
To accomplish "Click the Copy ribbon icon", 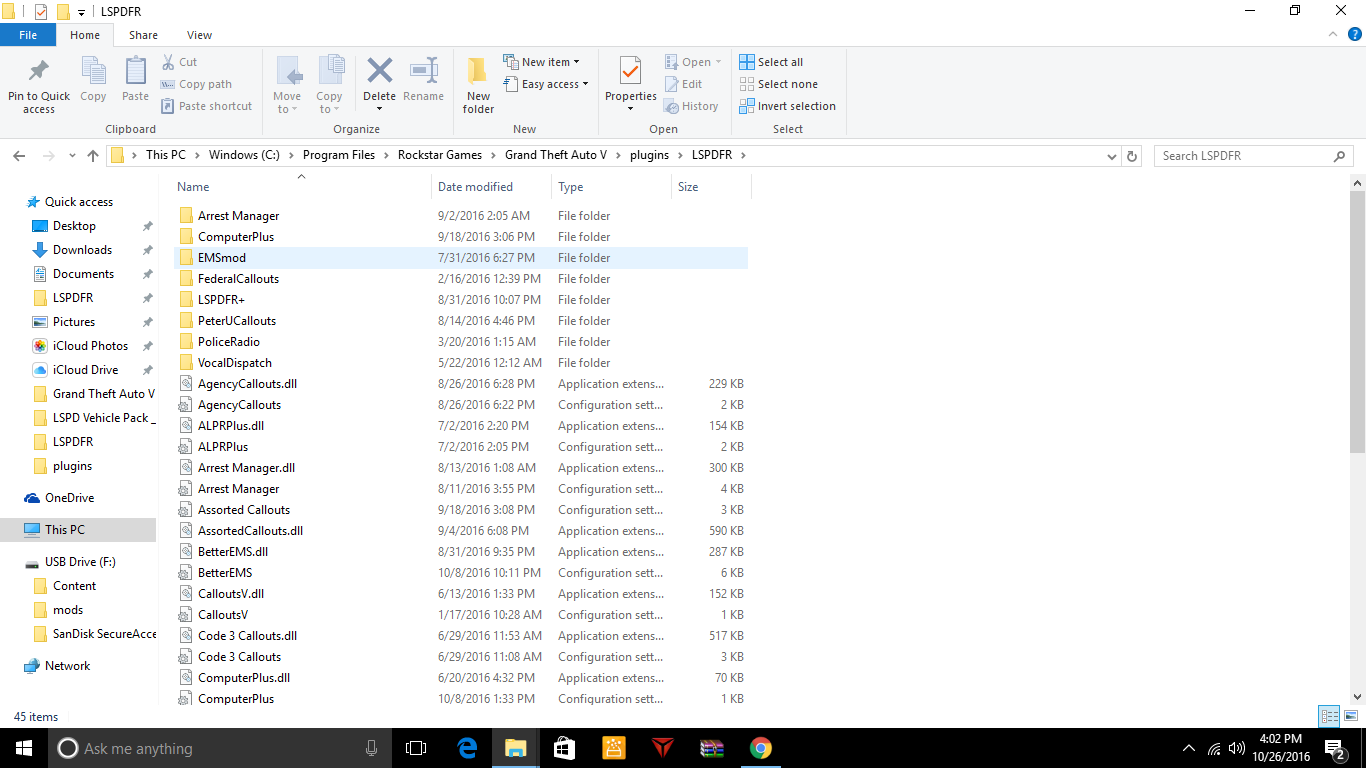I will [93, 72].
